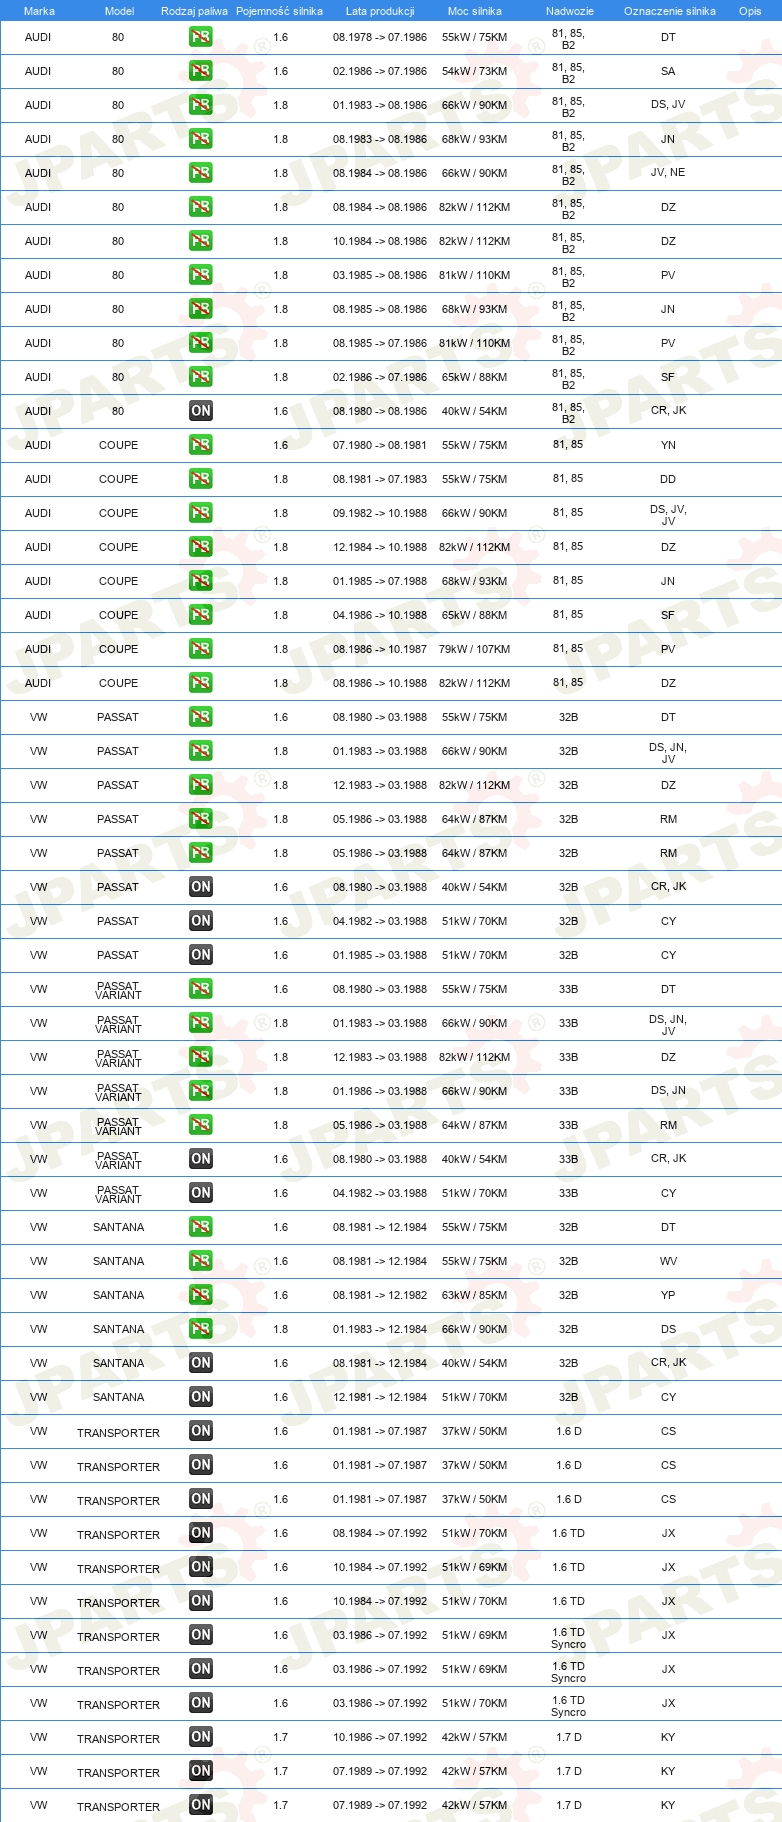Select power value '63kW / 85KM'

click(x=475, y=1295)
